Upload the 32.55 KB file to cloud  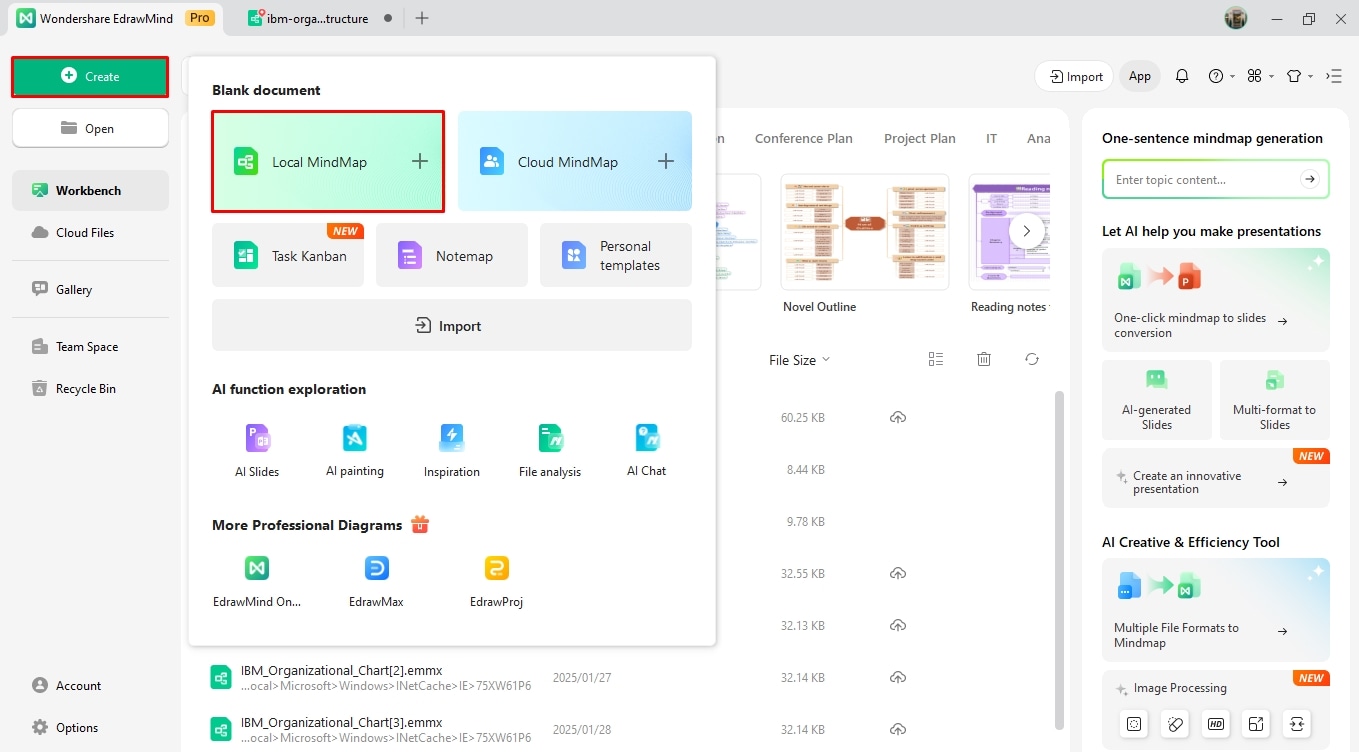[x=898, y=573]
